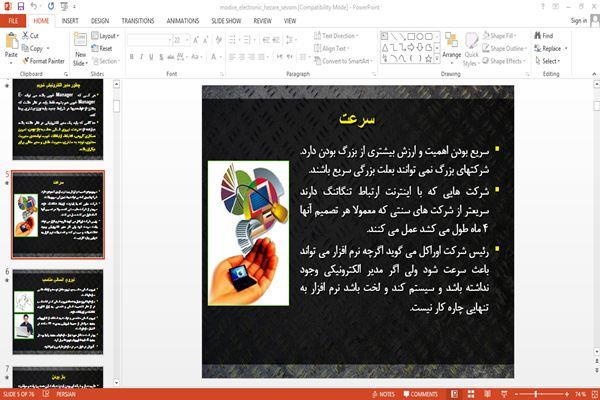600x400 pixels.
Task: Activate the Format Painter tool
Action: [x=44, y=61]
